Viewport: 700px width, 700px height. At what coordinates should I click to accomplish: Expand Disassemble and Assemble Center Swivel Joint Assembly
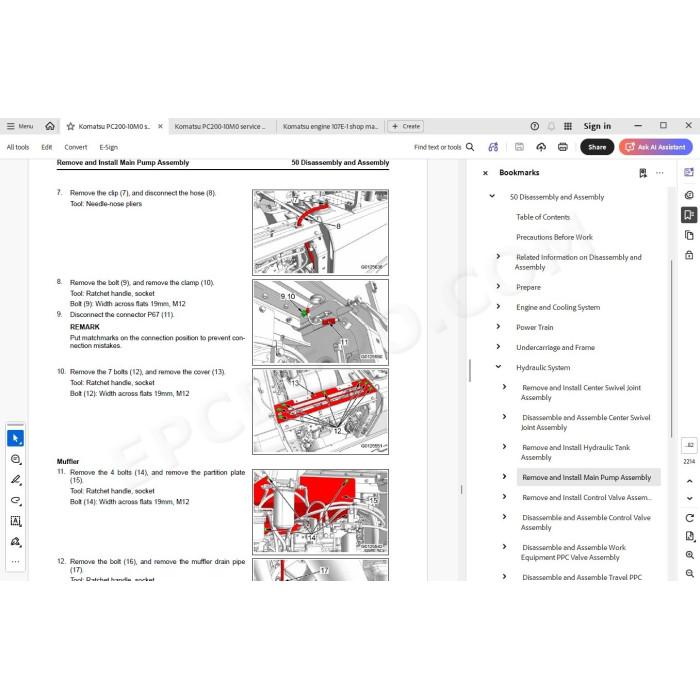[x=504, y=417]
